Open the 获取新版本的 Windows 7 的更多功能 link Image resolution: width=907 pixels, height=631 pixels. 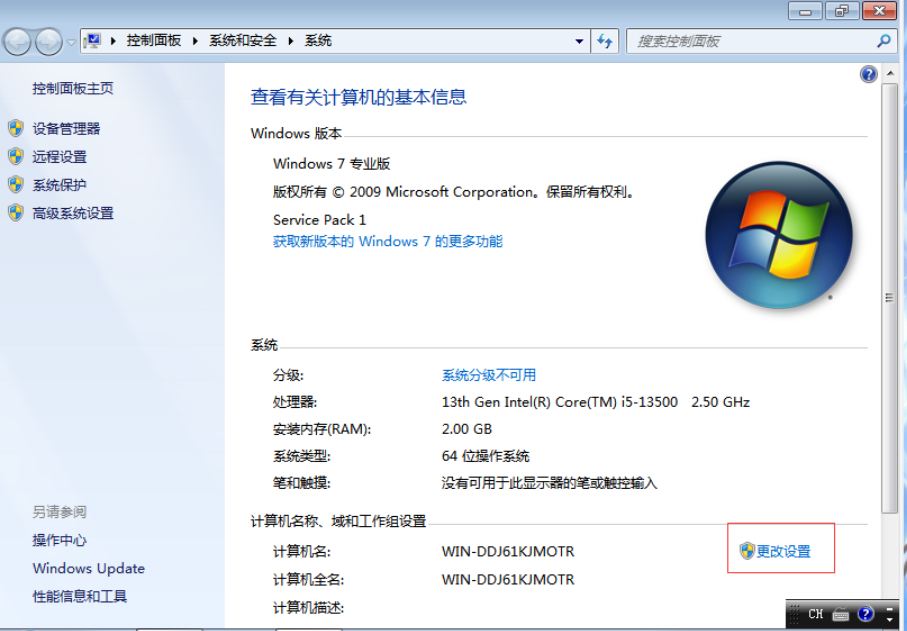pyautogui.click(x=388, y=241)
